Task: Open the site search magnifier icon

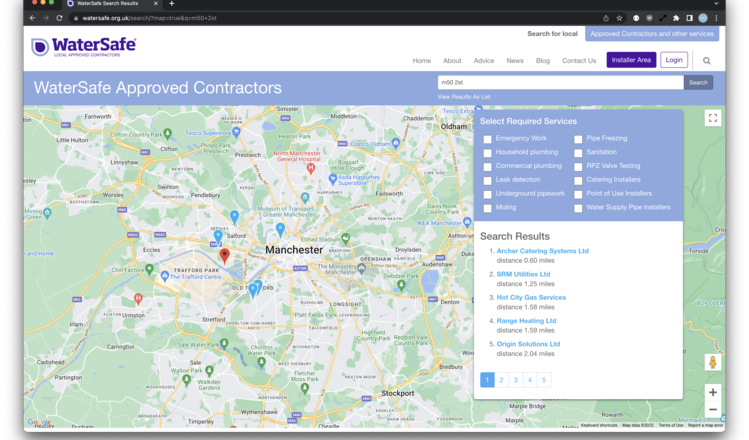Action: coord(706,60)
